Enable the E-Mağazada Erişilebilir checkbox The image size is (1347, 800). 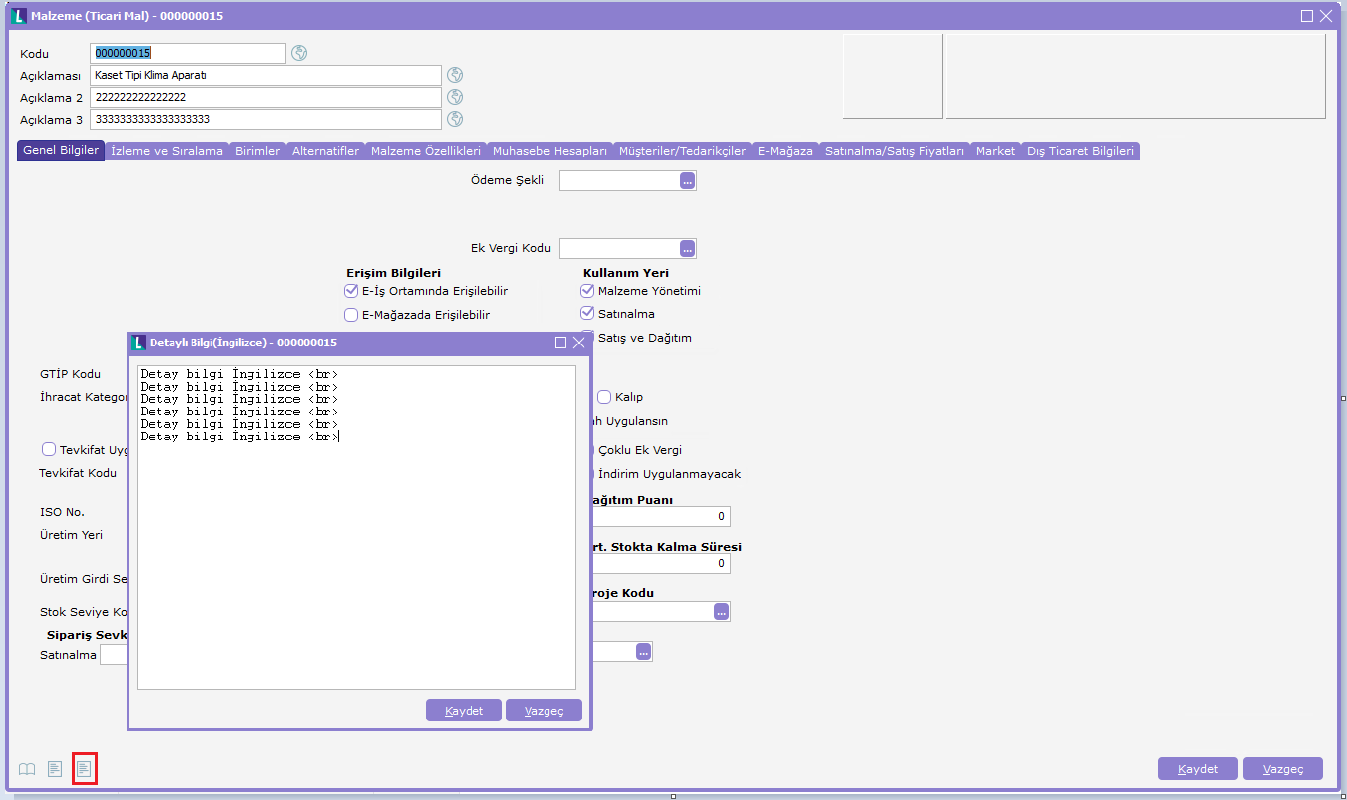click(x=351, y=315)
